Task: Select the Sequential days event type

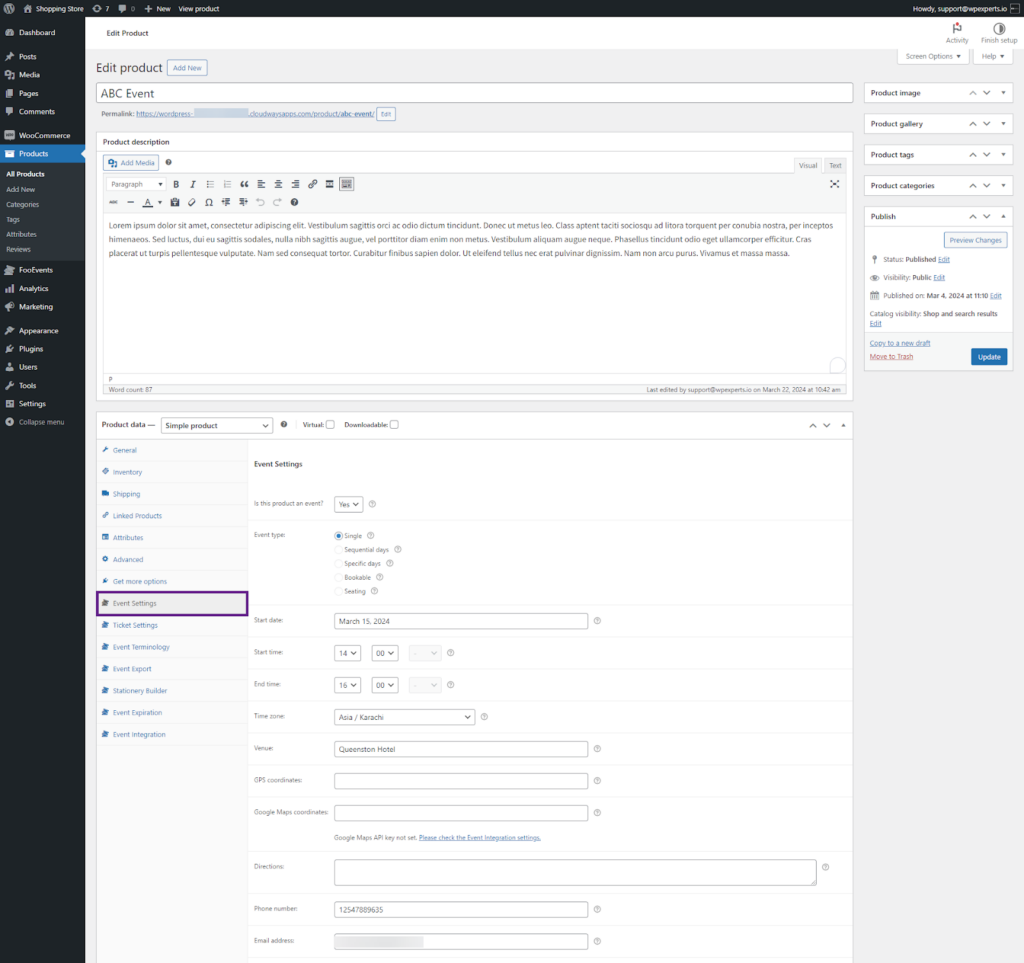Action: tap(338, 550)
